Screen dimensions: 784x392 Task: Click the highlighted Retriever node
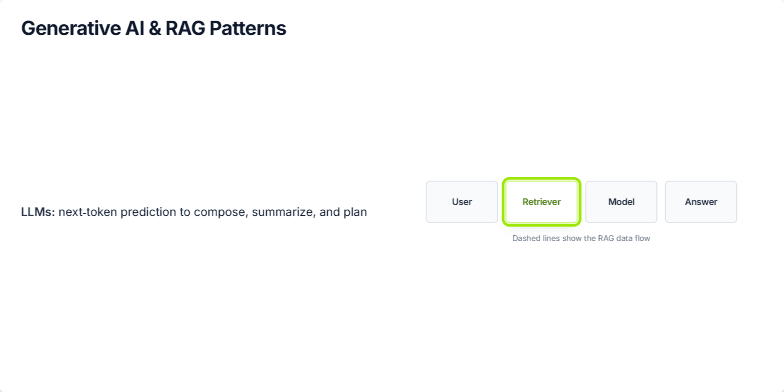pyautogui.click(x=542, y=202)
